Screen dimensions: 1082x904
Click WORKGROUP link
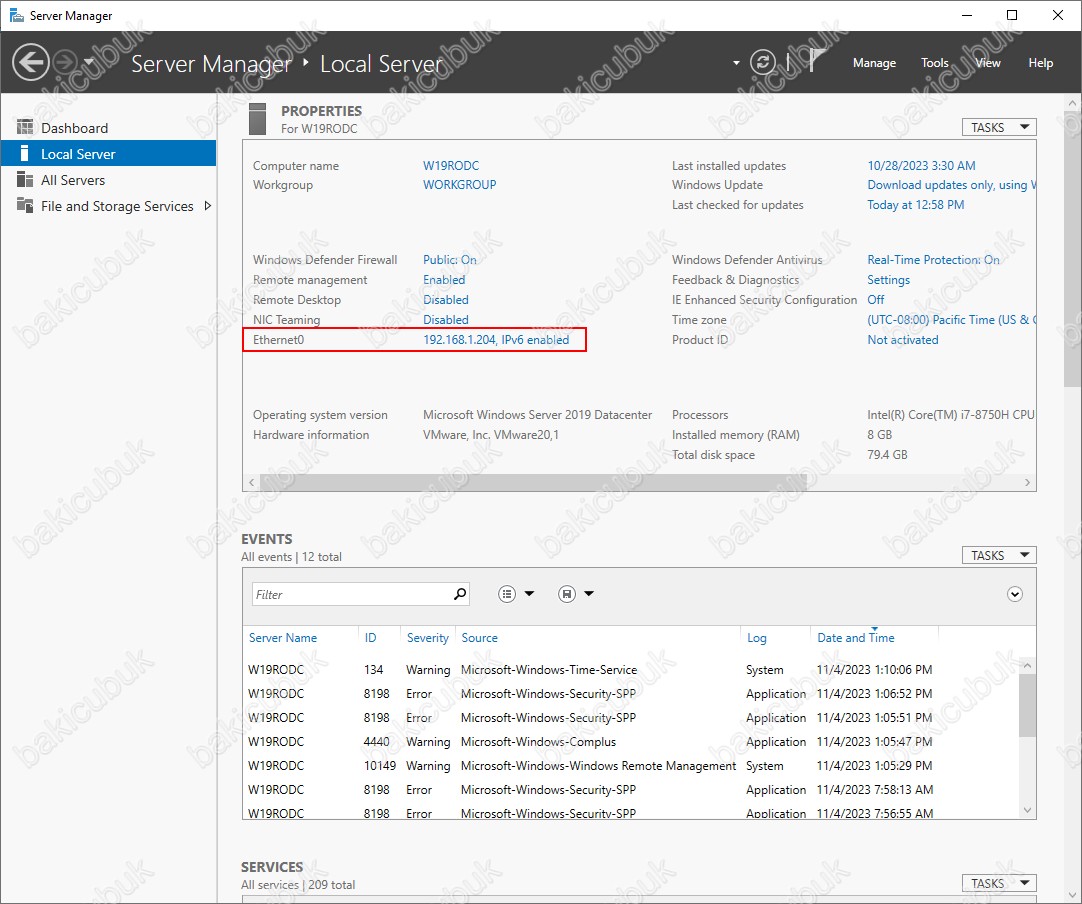[460, 185]
